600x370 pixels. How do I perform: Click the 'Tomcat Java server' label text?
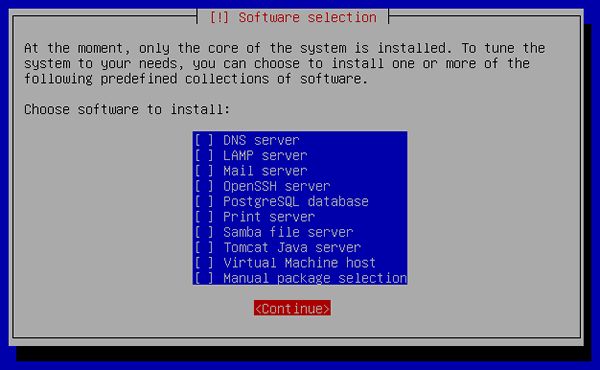click(292, 247)
